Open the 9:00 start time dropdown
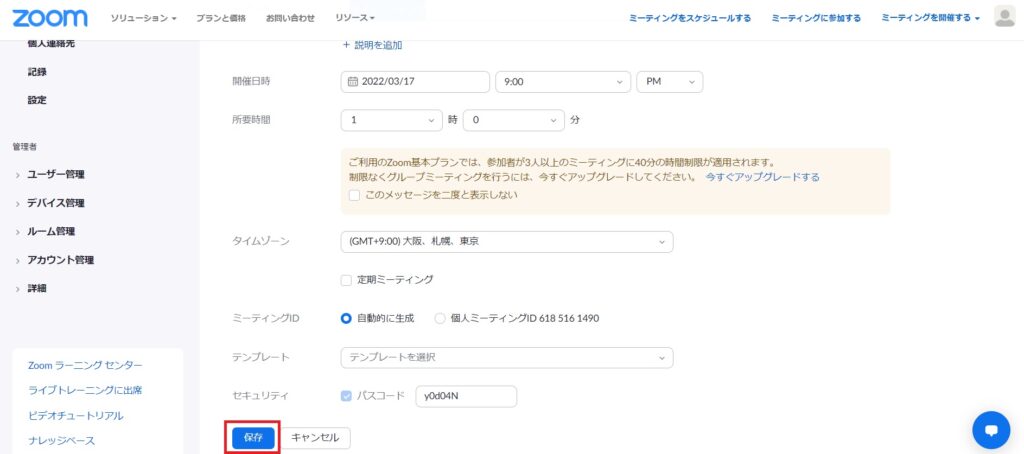 pos(563,82)
